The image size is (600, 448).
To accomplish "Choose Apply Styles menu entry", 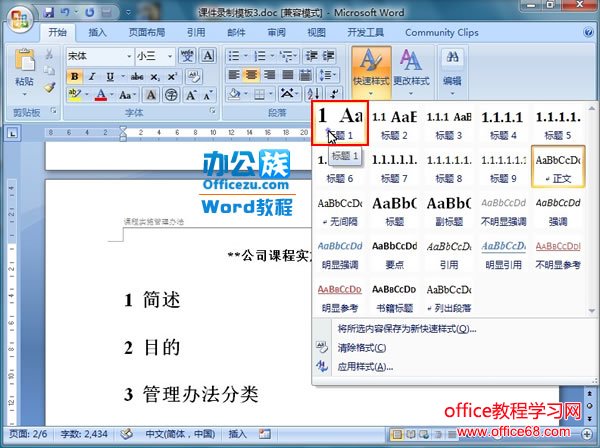I will tap(365, 367).
